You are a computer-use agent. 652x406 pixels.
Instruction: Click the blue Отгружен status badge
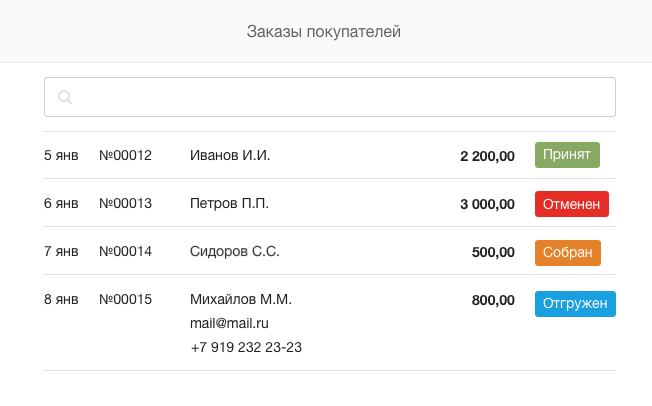(x=575, y=304)
